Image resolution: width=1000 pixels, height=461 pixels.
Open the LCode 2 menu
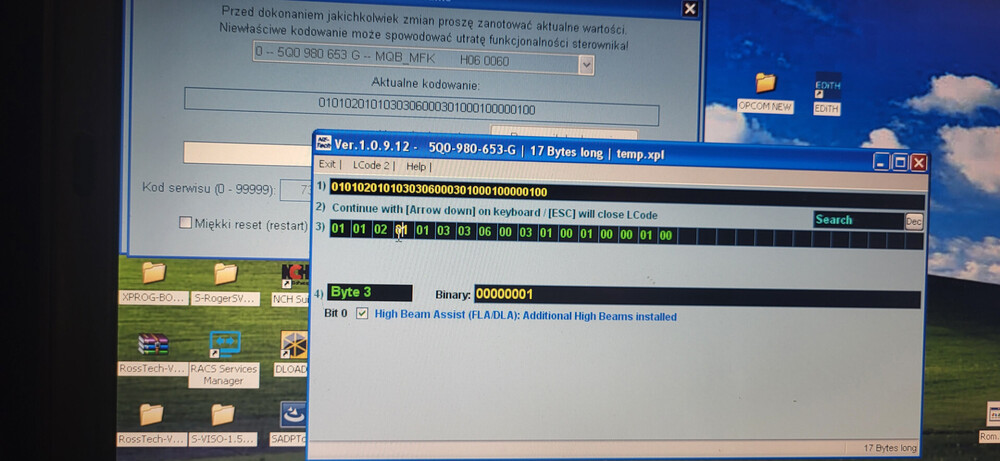click(x=372, y=166)
